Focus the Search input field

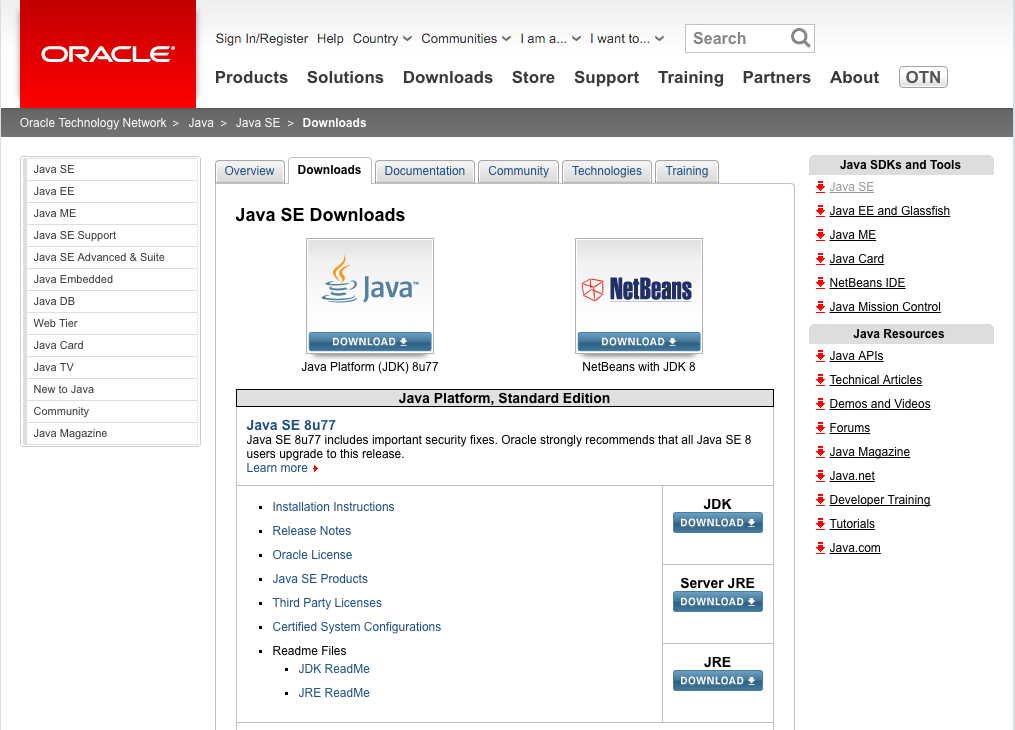738,38
